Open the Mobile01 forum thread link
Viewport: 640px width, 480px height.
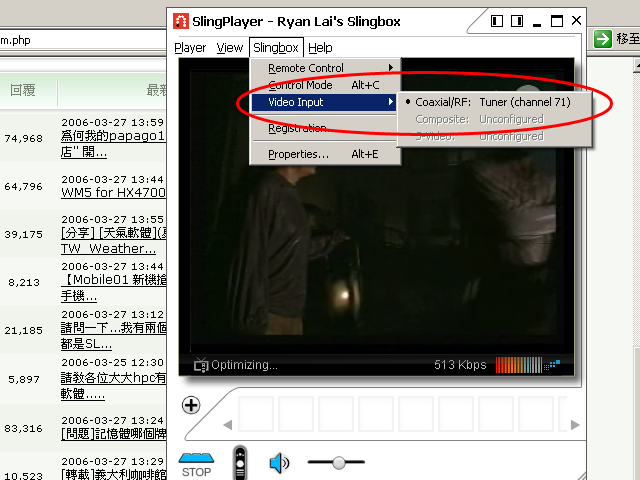[113, 288]
